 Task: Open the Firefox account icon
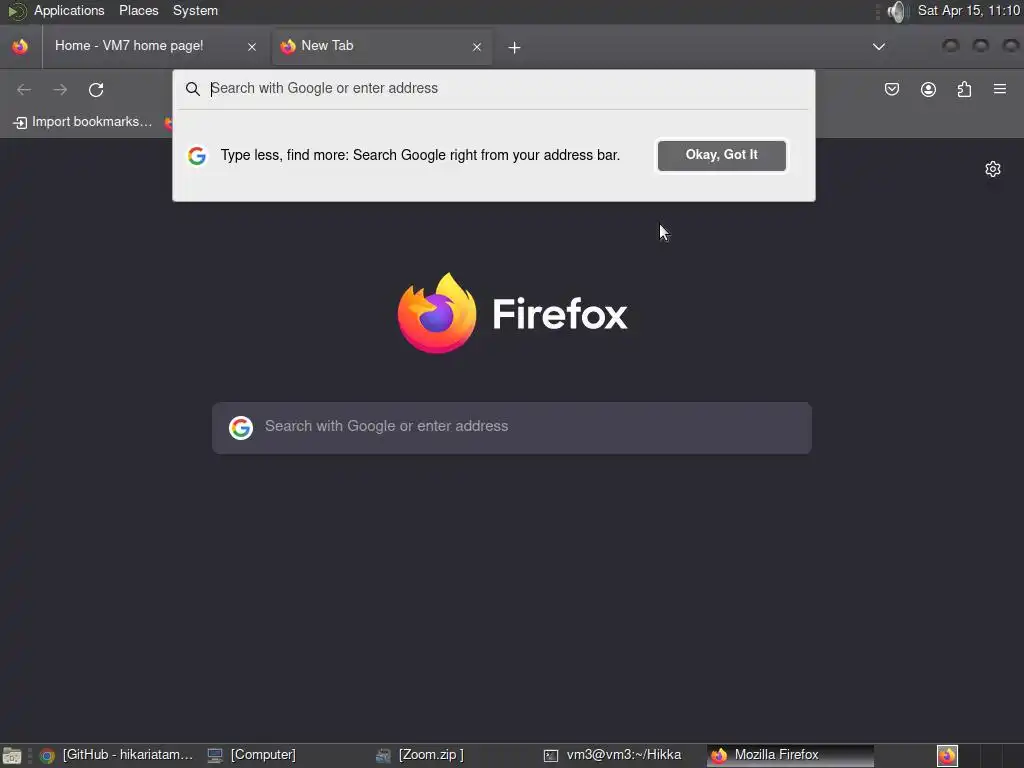pyautogui.click(x=928, y=89)
